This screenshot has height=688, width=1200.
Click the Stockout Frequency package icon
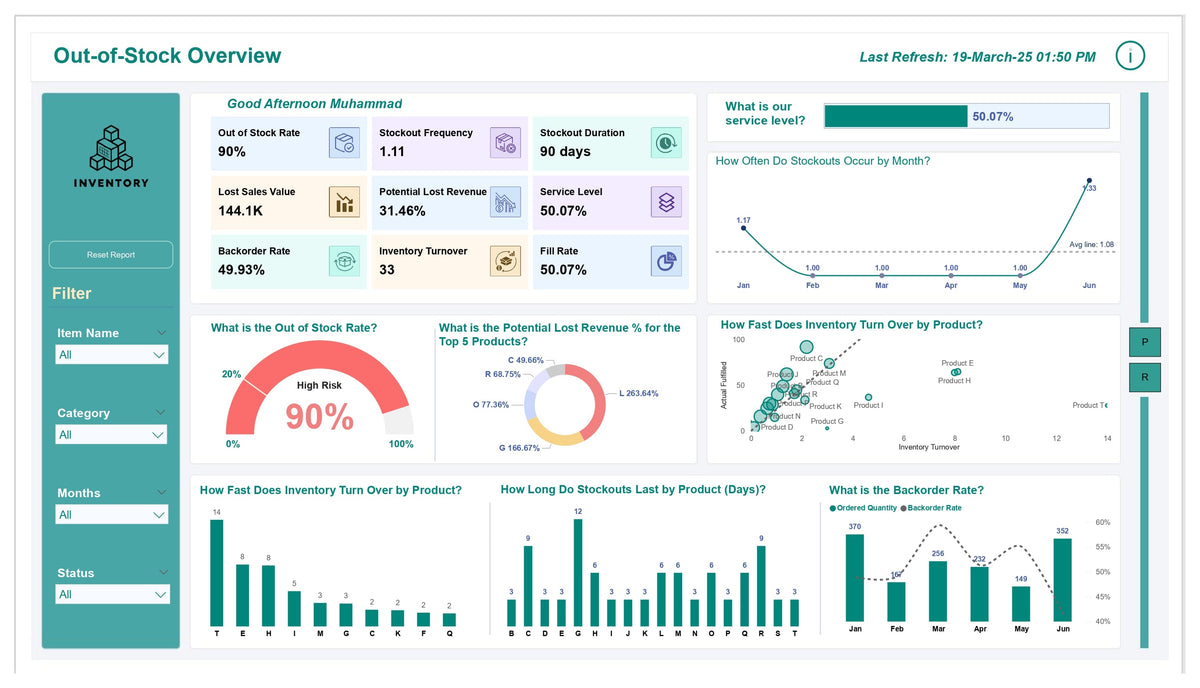505,142
